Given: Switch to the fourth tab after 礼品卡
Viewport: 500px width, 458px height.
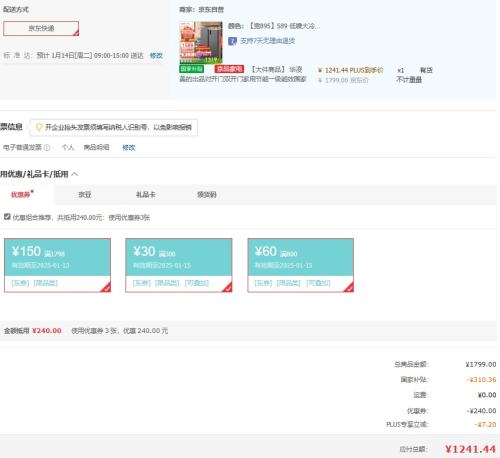Looking at the screenshot, I should [207, 194].
